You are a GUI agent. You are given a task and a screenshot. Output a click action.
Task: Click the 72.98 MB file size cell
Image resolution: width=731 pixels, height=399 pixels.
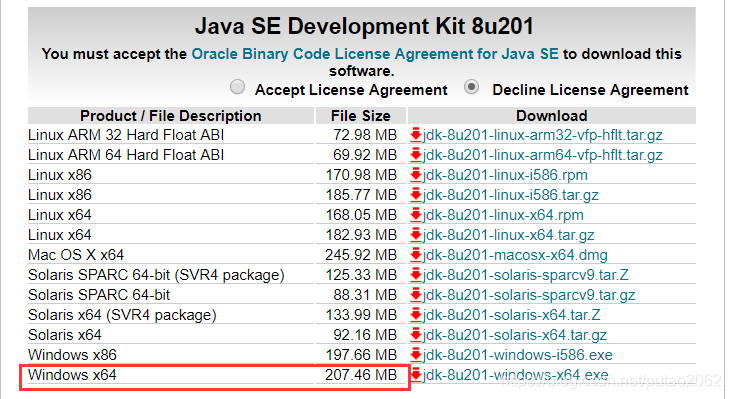365,135
